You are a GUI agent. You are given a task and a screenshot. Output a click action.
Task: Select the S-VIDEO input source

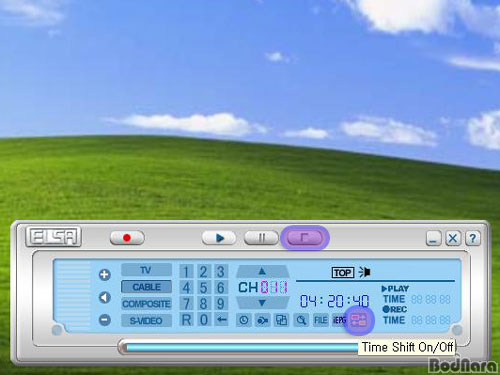(146, 321)
